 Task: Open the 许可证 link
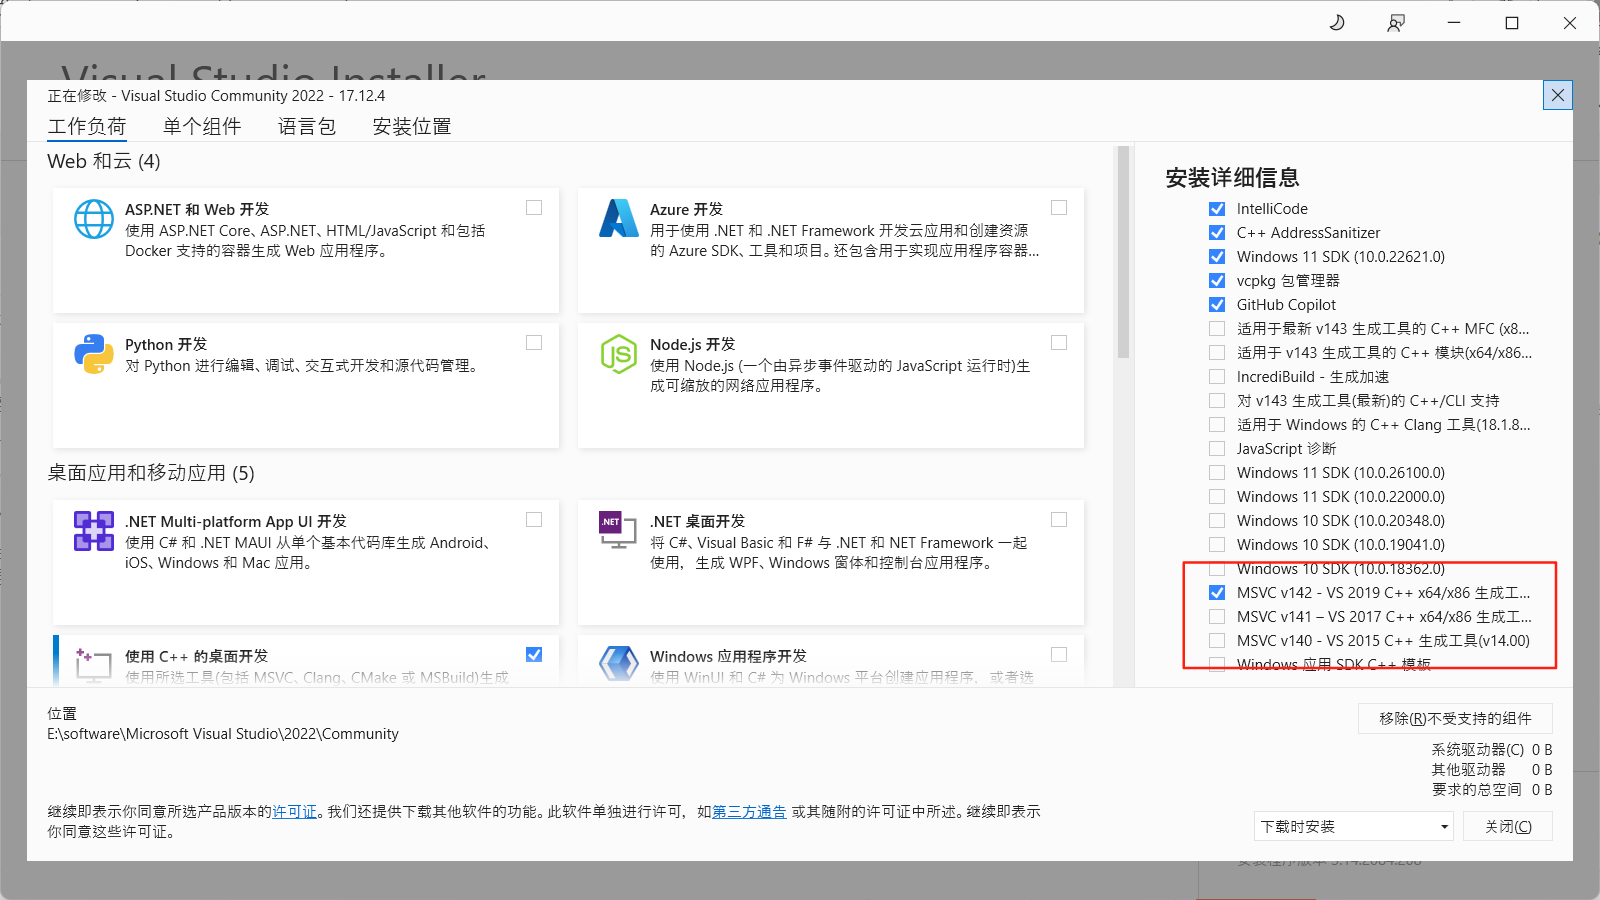[x=294, y=812]
